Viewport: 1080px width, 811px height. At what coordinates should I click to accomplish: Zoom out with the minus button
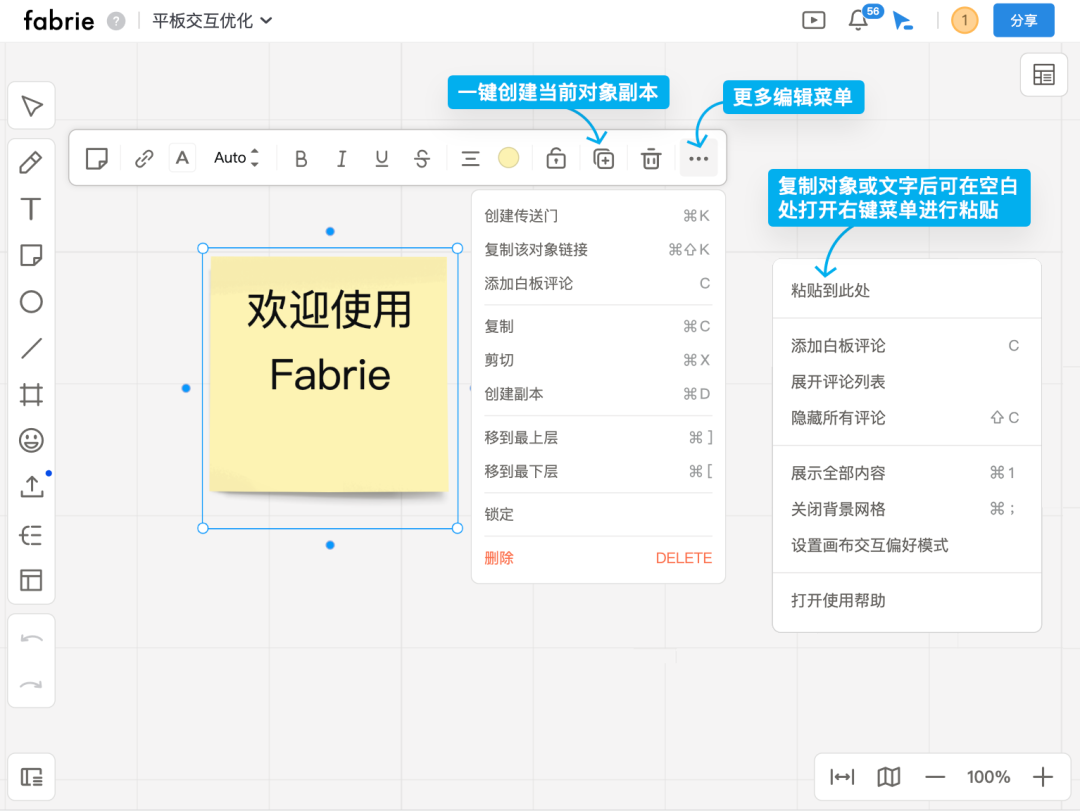click(935, 777)
